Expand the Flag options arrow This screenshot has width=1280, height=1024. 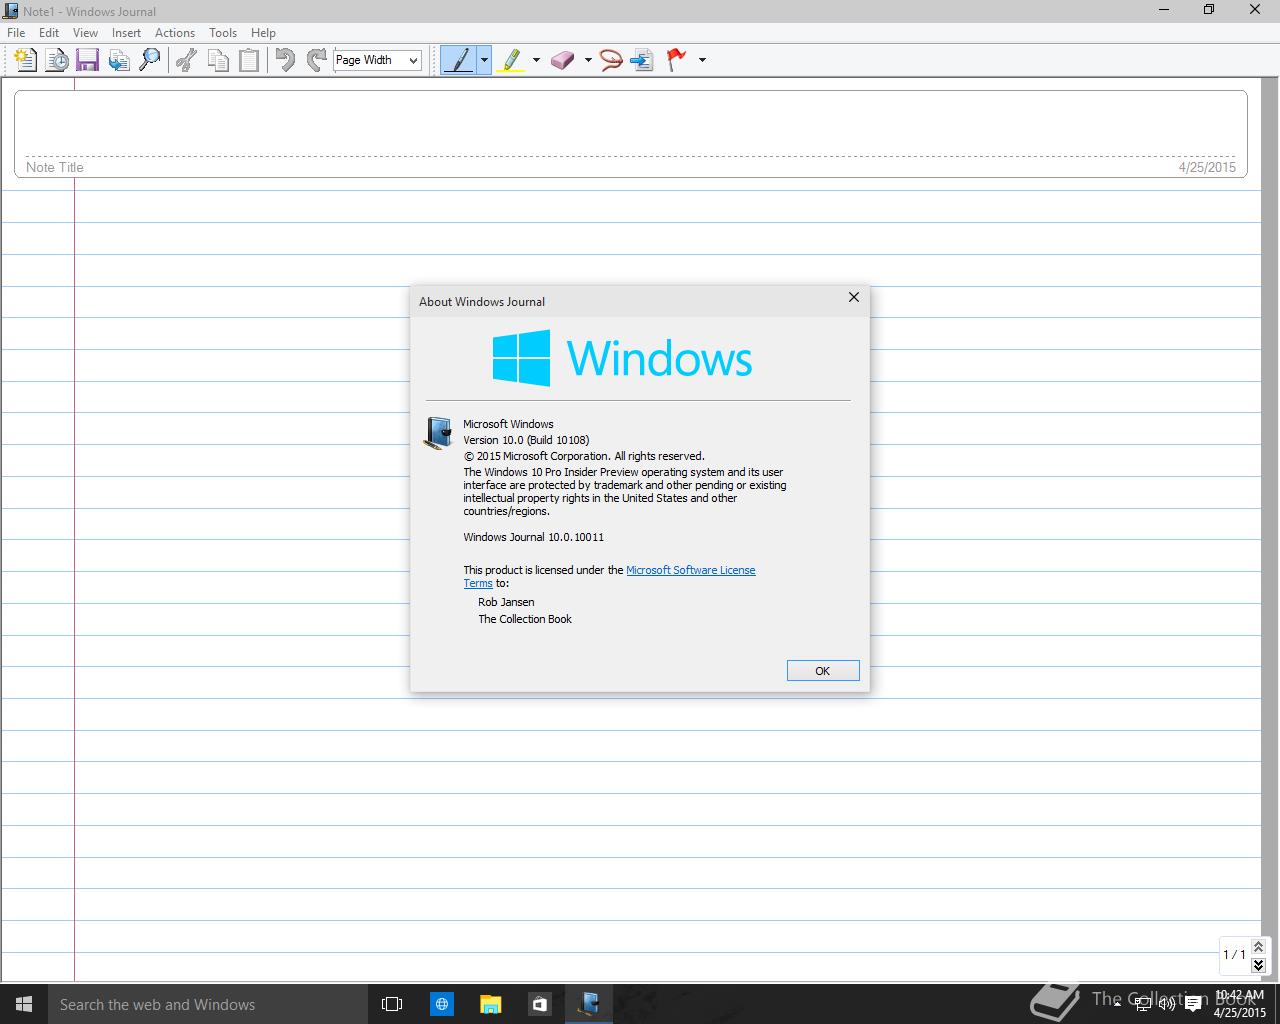pyautogui.click(x=702, y=60)
